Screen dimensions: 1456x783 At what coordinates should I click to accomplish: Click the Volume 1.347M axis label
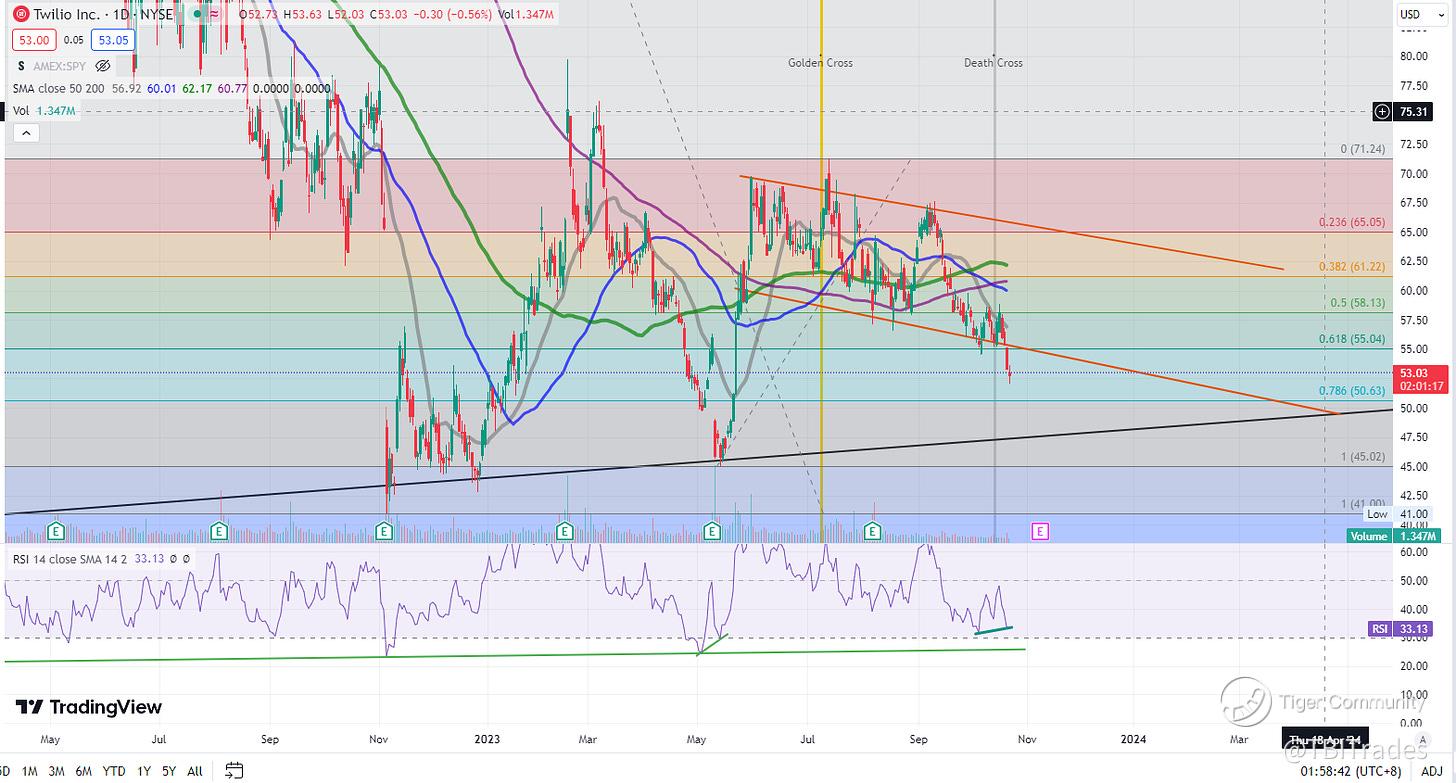[x=1393, y=536]
